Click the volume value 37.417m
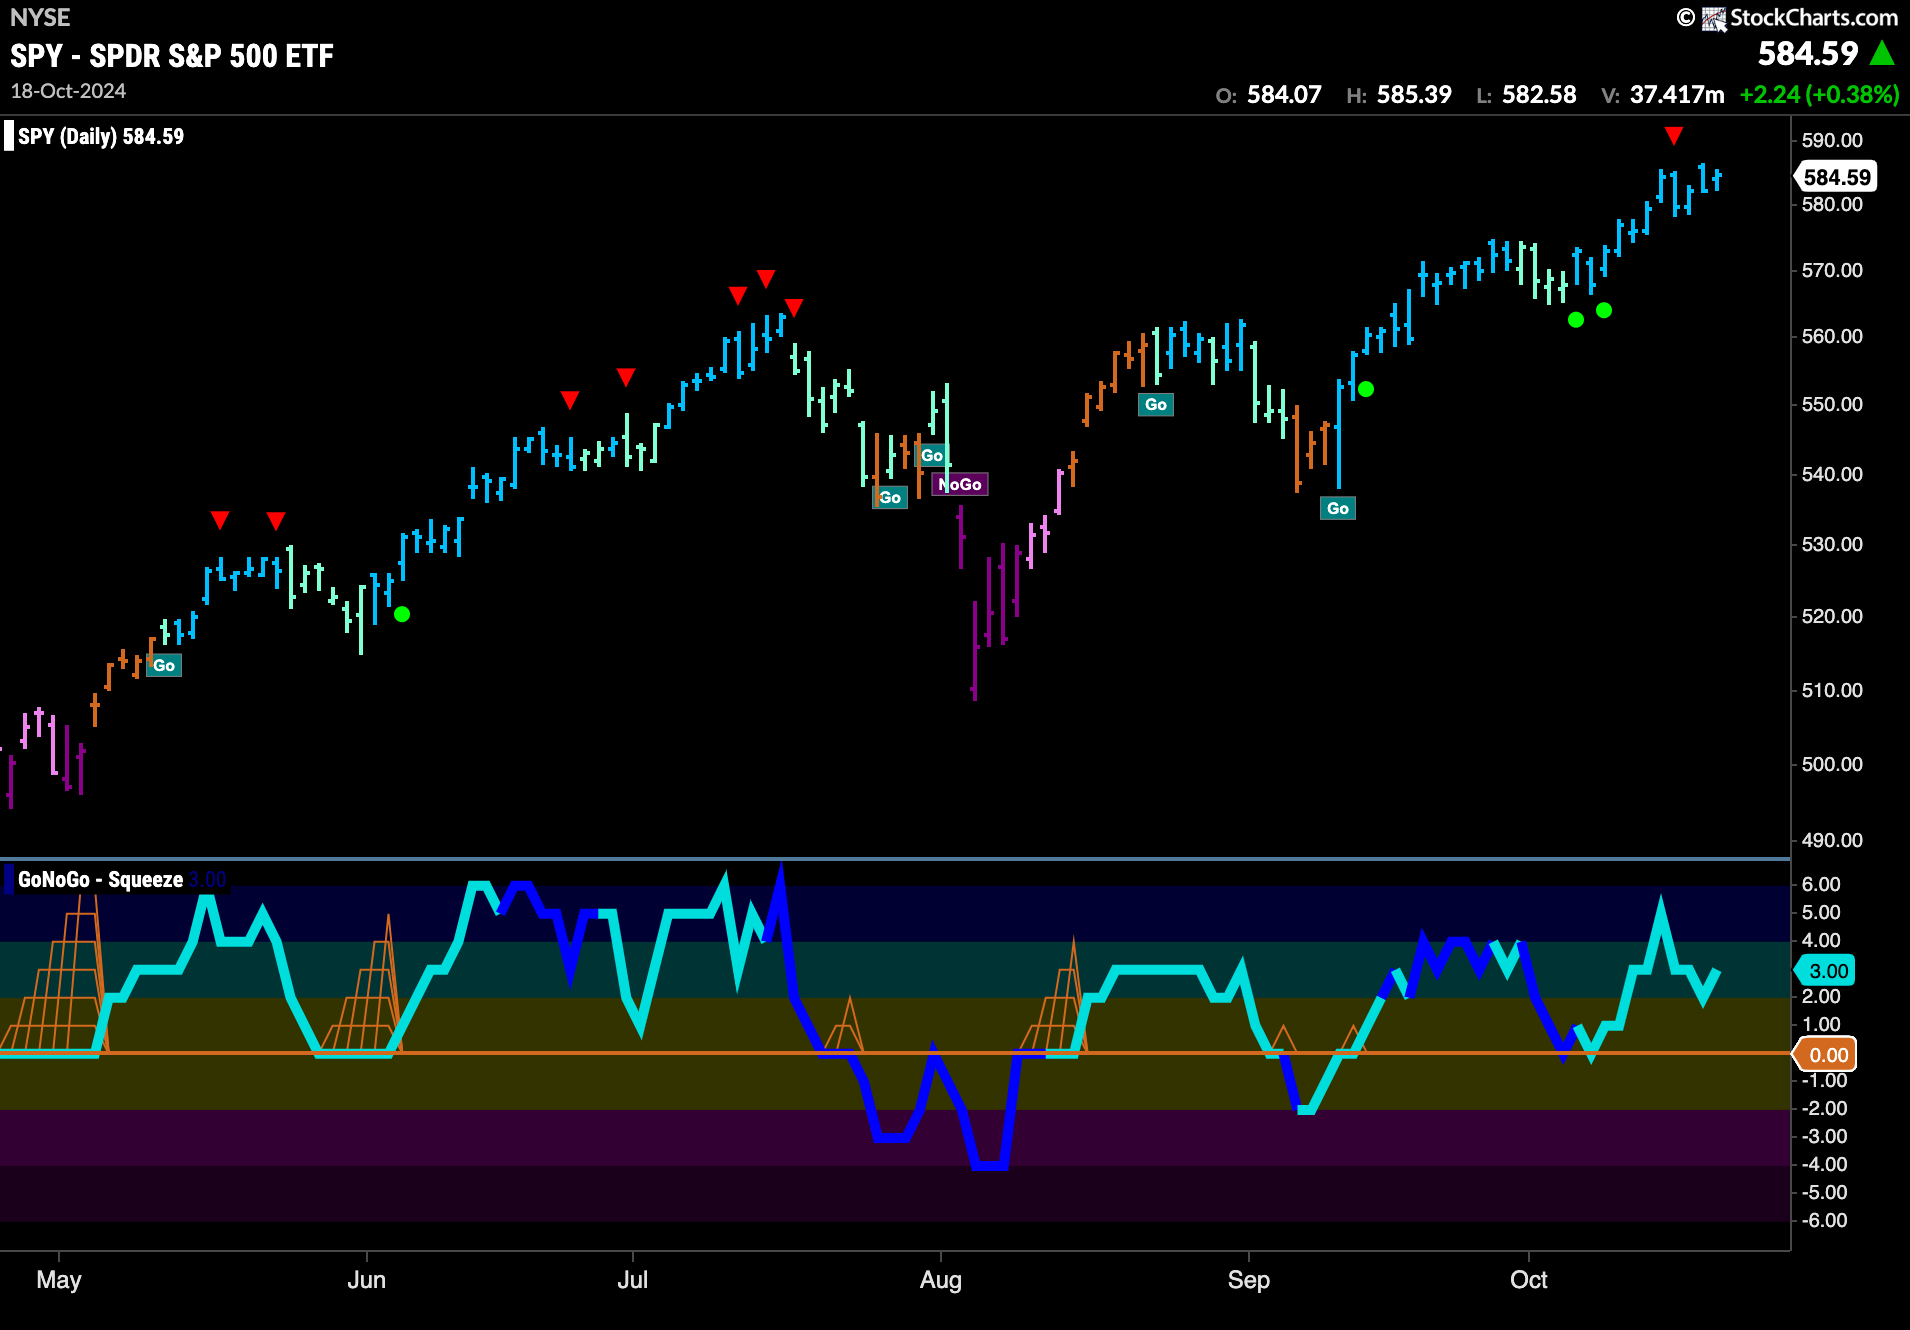Image resolution: width=1910 pixels, height=1330 pixels. click(1677, 95)
